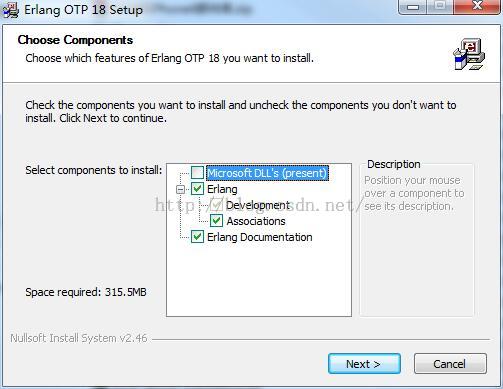Minimize the Erlang OTP 18 Setup window
The height and width of the screenshot is (389, 503).
coord(412,7)
